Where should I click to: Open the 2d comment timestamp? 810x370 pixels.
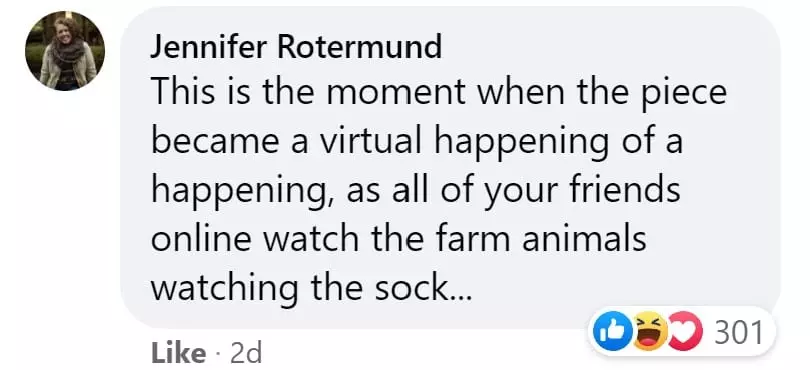[x=246, y=353]
